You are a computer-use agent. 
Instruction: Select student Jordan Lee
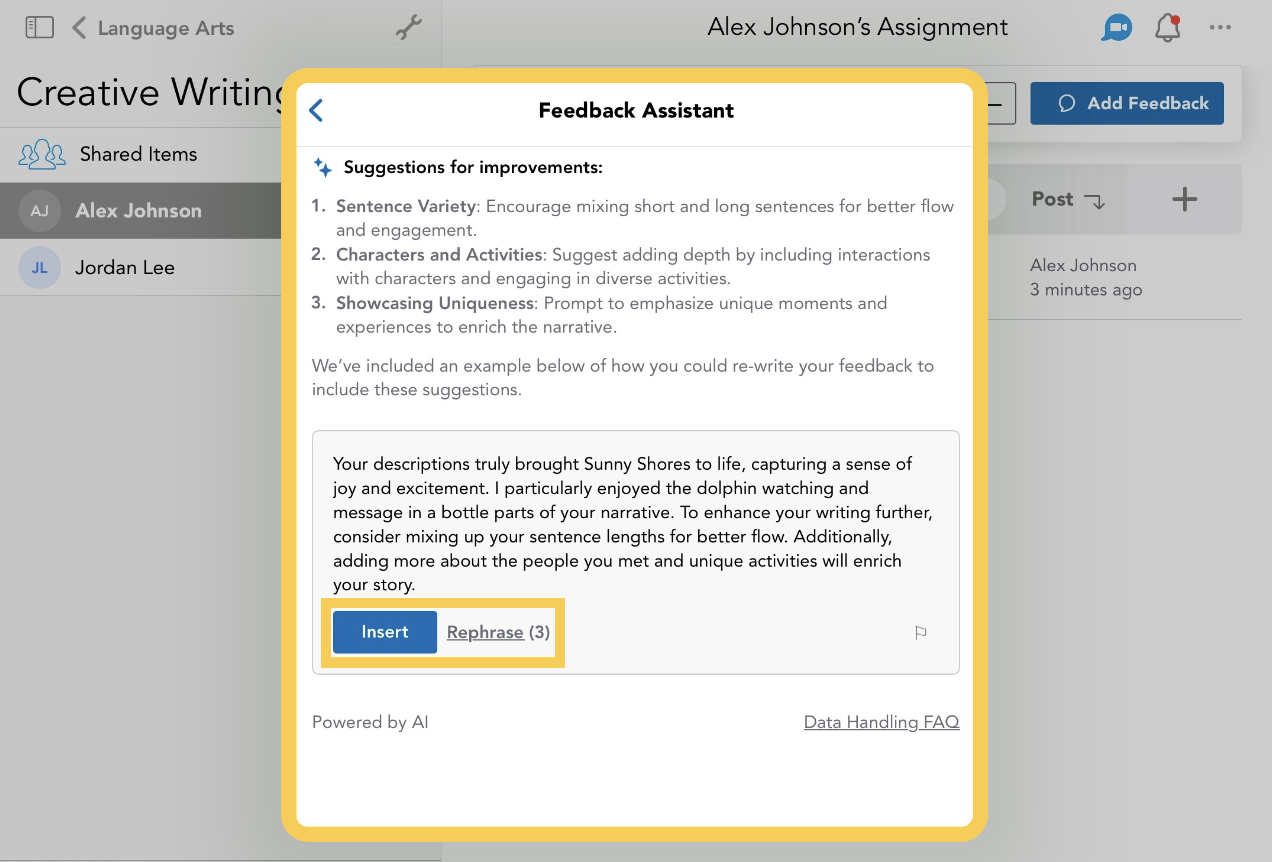pos(140,267)
